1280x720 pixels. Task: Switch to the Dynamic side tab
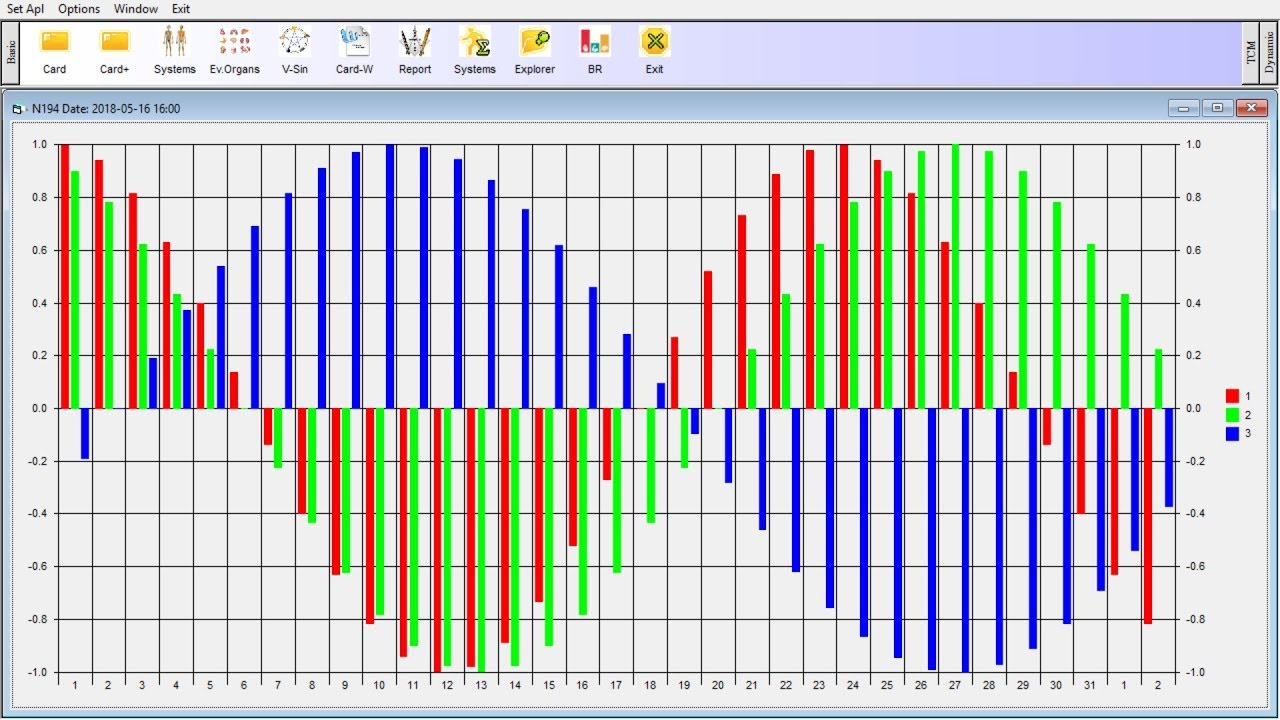[x=1269, y=51]
